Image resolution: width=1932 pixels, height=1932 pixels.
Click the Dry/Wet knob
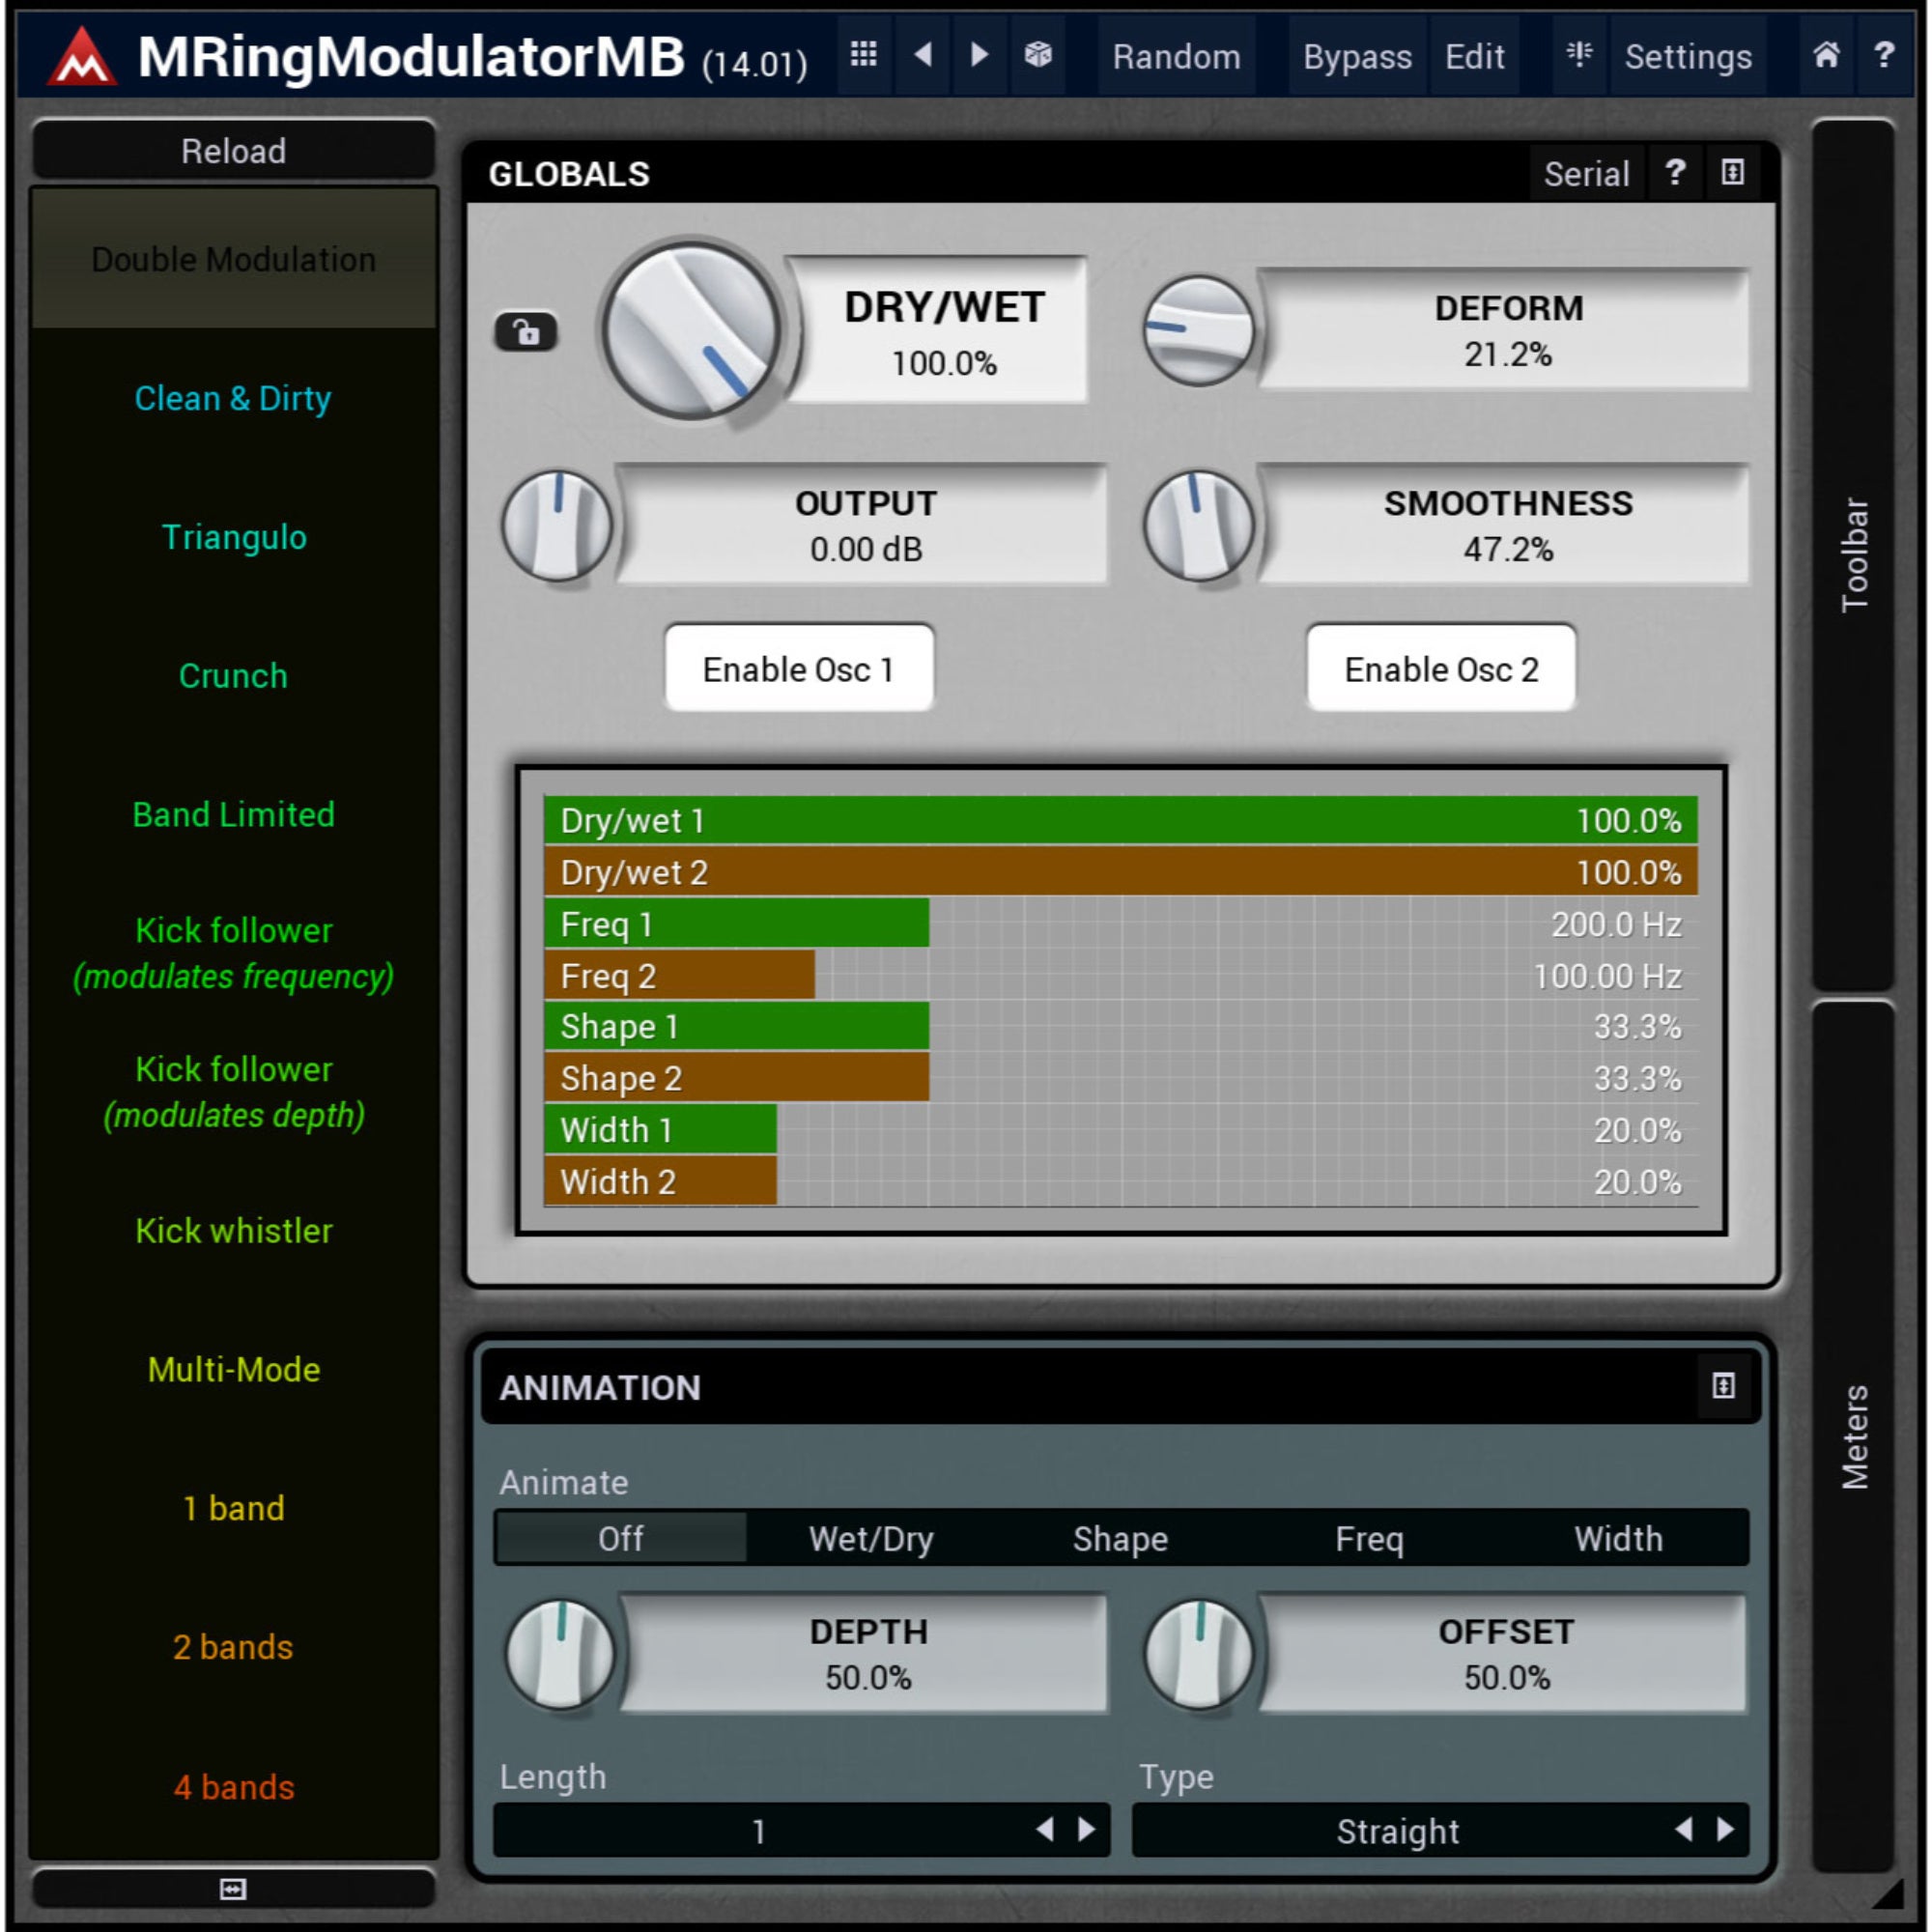[691, 331]
